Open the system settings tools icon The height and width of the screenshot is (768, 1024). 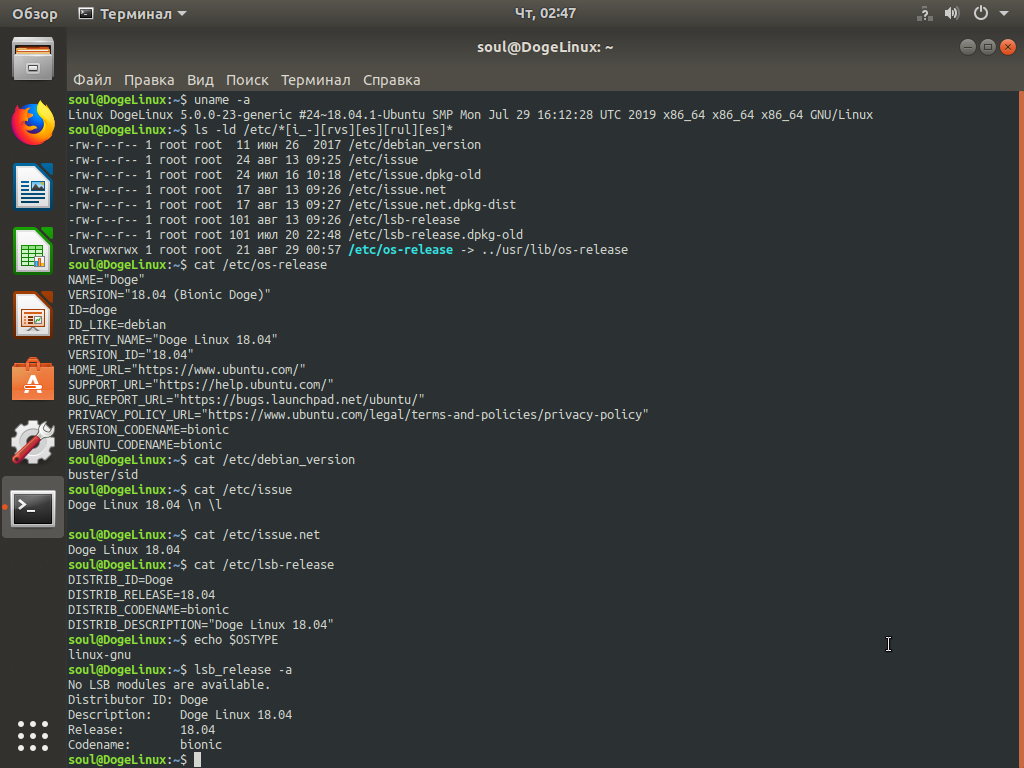pyautogui.click(x=33, y=442)
